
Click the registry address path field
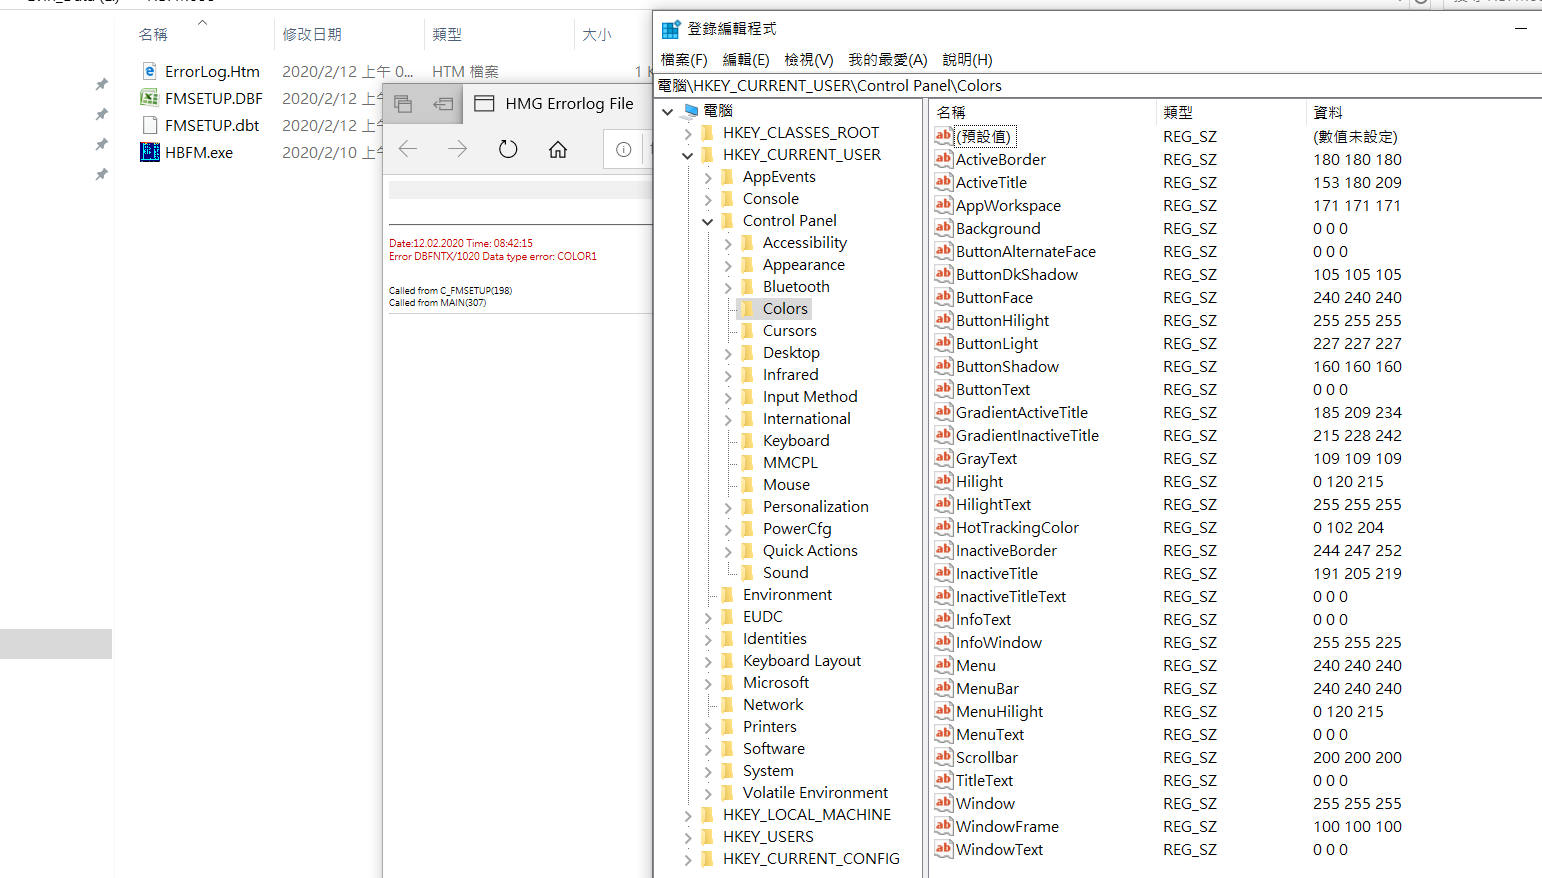click(1098, 85)
